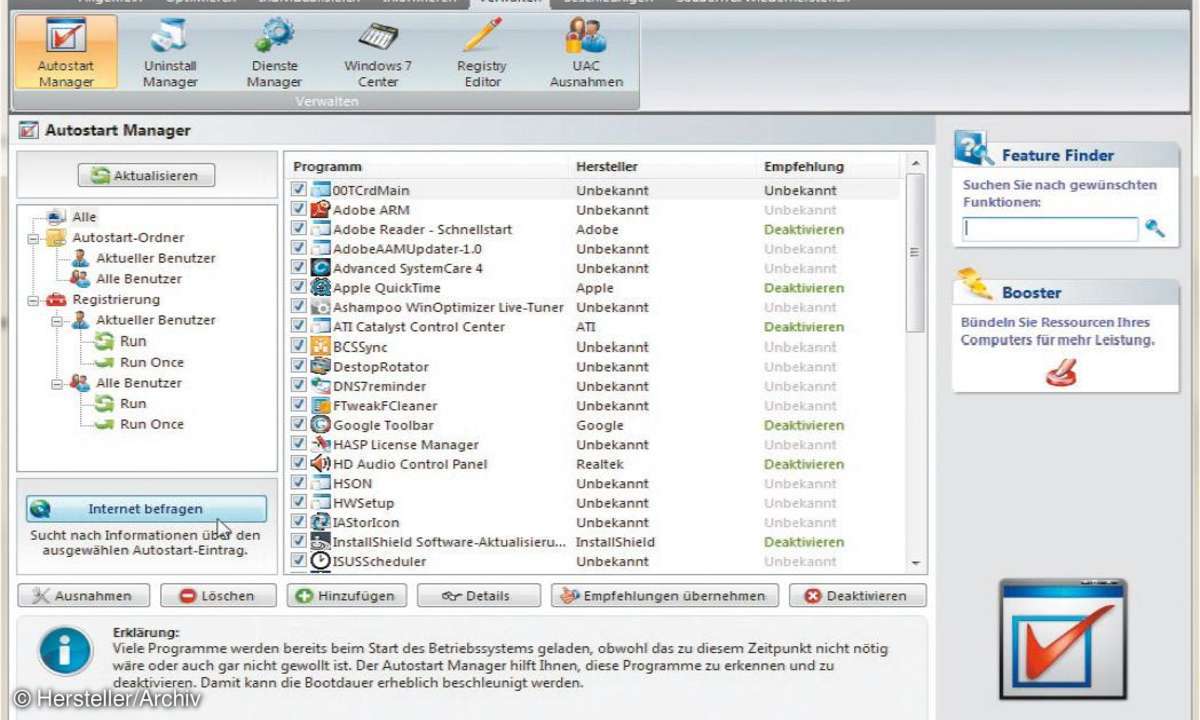Start the Registry Editor tool
The image size is (1200, 720).
pyautogui.click(x=482, y=53)
